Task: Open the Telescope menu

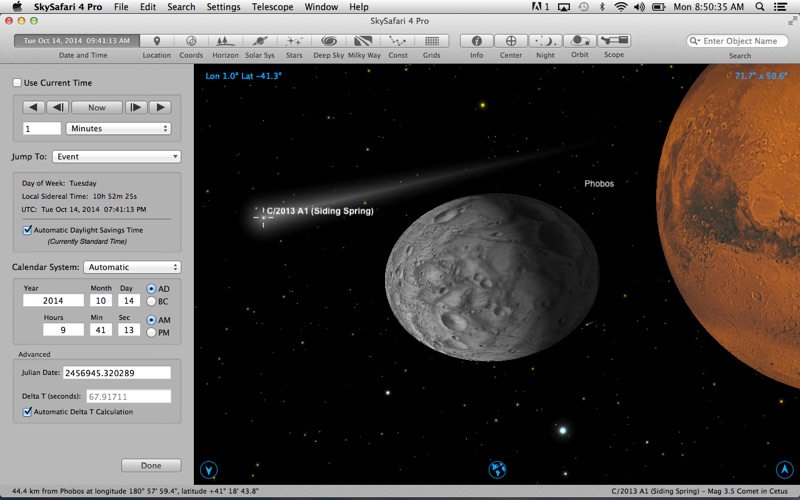Action: (272, 7)
